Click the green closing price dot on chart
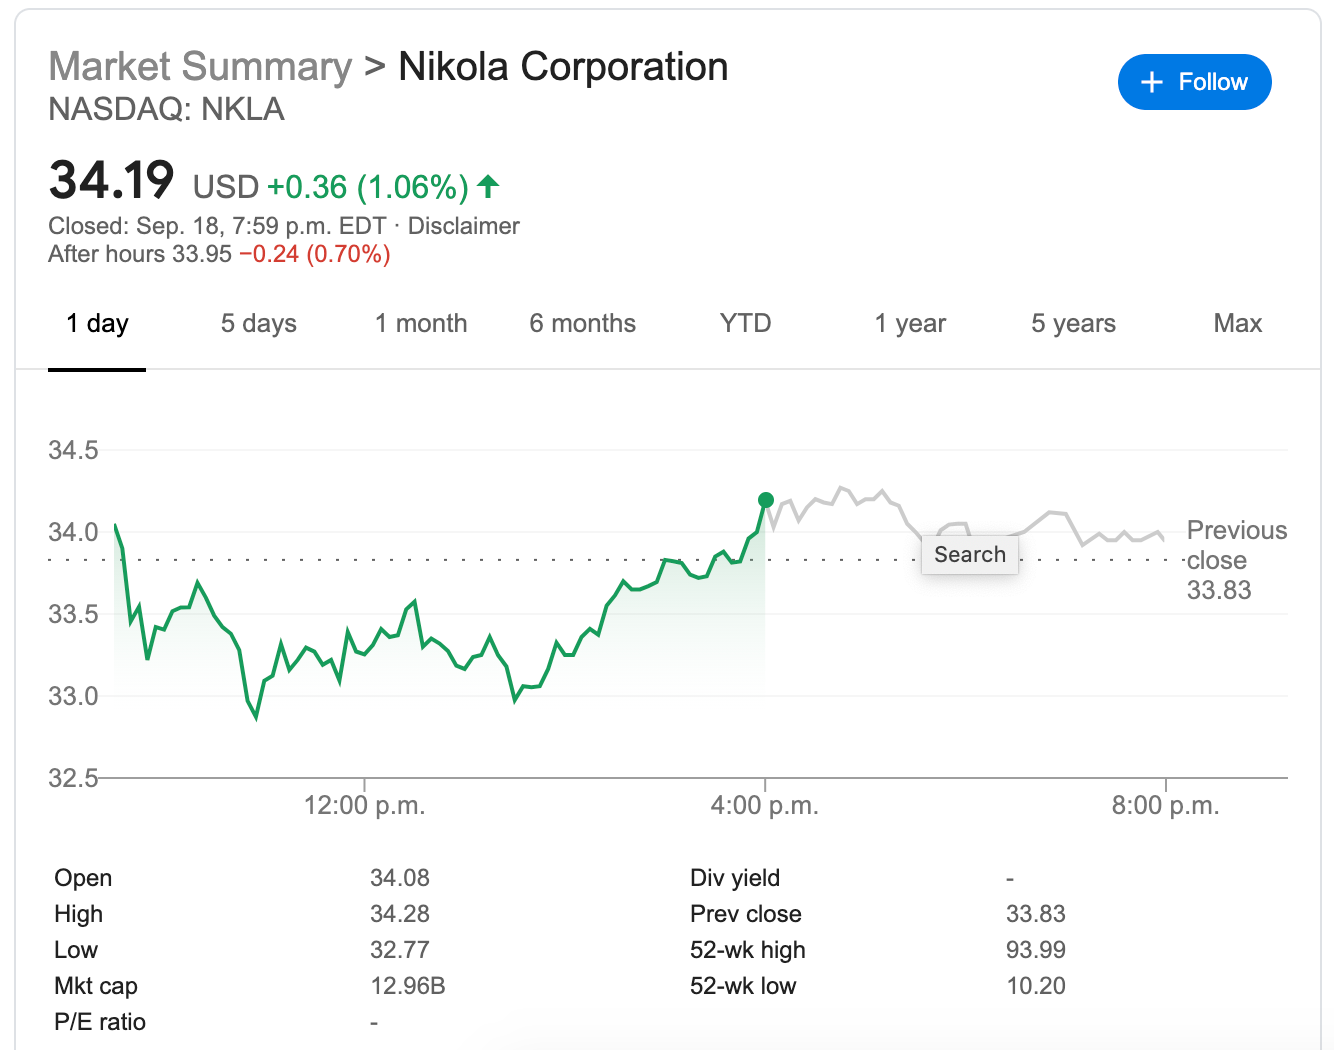The width and height of the screenshot is (1334, 1050). tap(766, 500)
